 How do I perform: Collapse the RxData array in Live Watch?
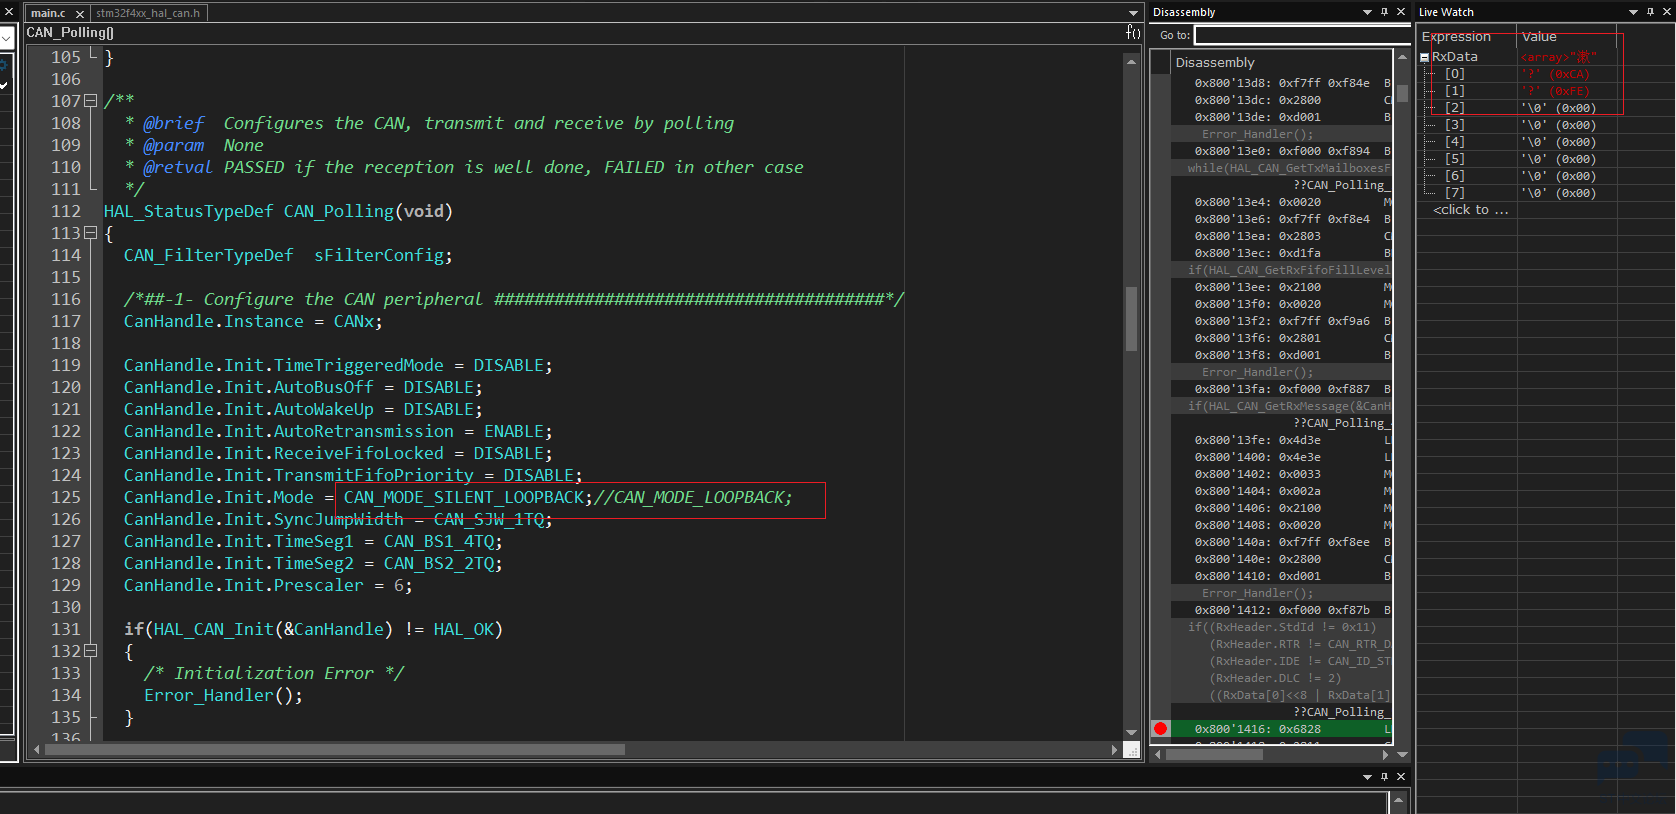[1425, 58]
